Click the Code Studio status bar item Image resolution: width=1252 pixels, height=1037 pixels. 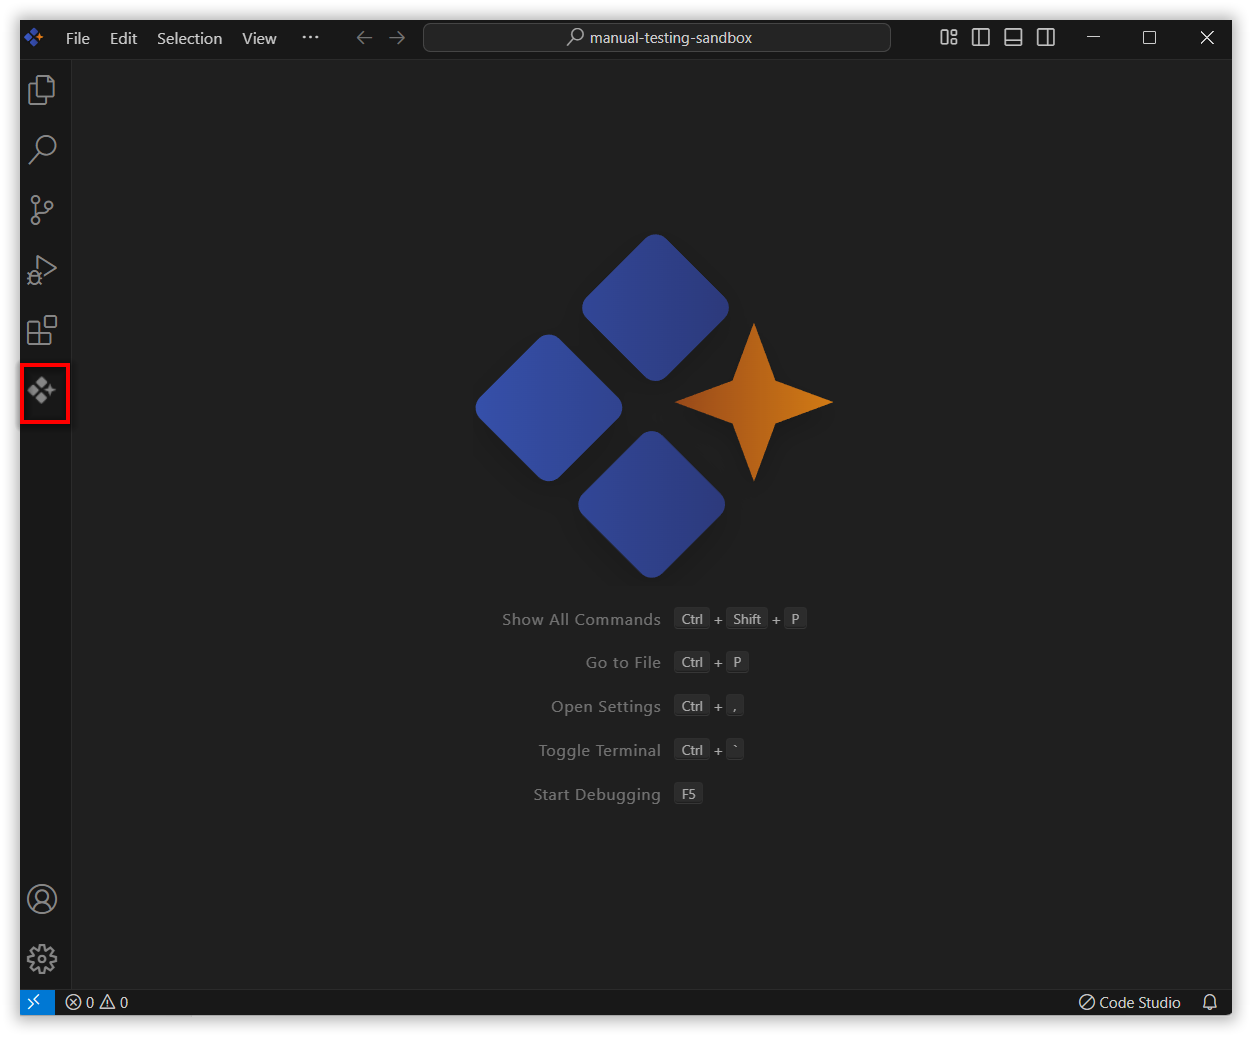point(1130,1002)
